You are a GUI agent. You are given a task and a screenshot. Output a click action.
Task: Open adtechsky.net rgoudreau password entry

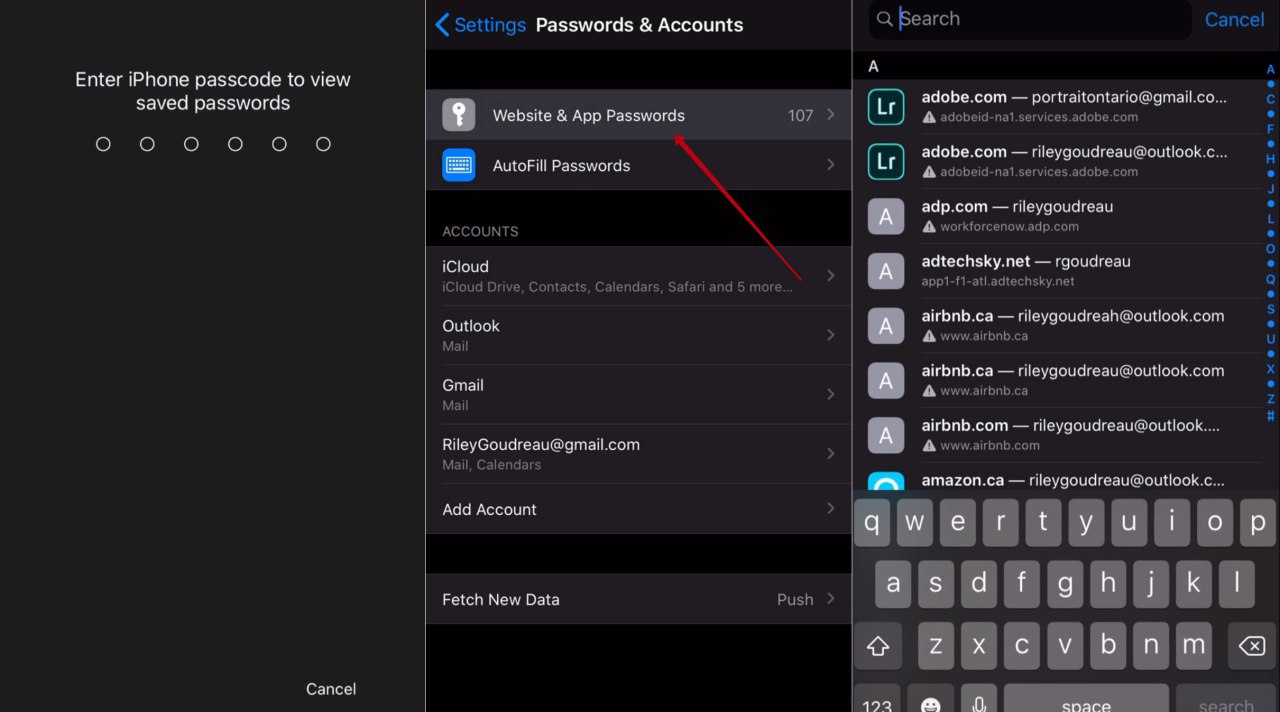tap(1058, 271)
